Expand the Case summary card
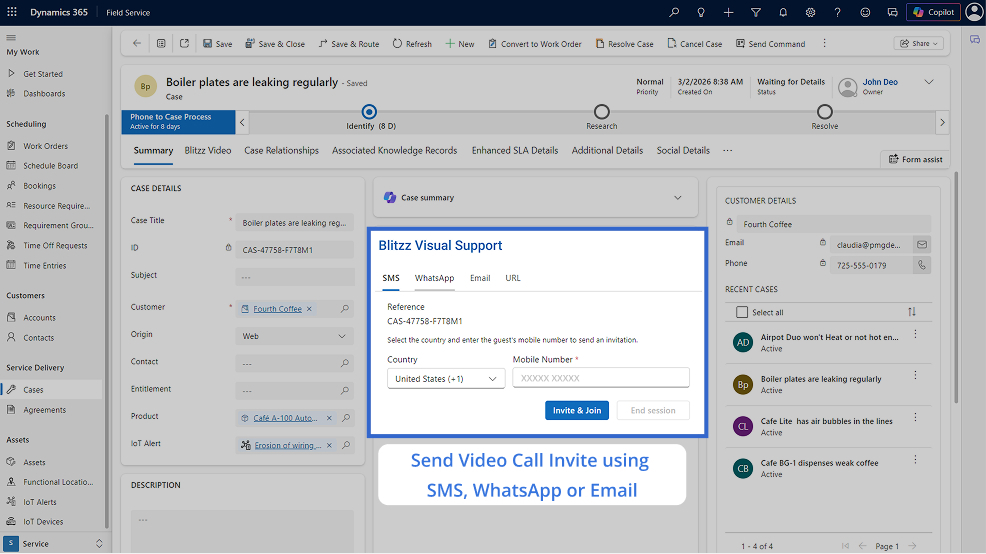This screenshot has height=554, width=986. pyautogui.click(x=678, y=197)
